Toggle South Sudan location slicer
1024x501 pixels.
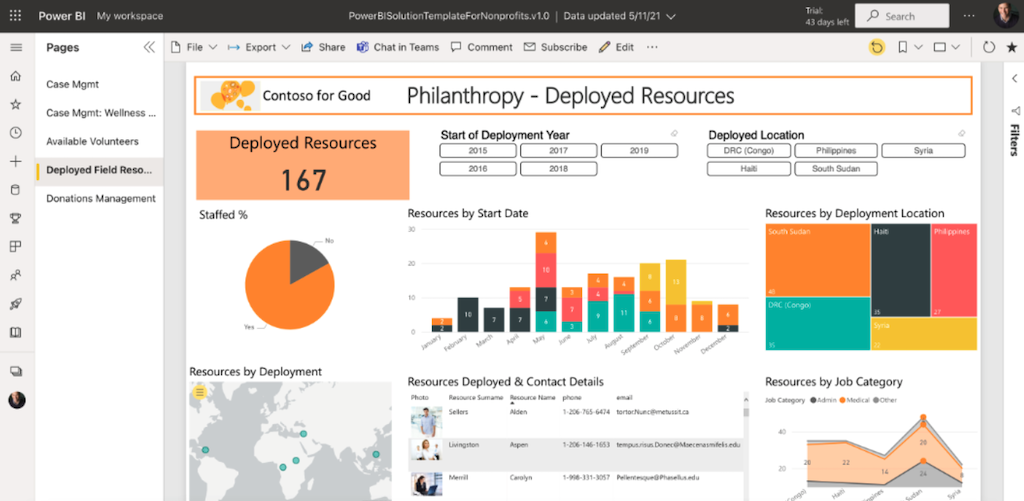point(836,169)
